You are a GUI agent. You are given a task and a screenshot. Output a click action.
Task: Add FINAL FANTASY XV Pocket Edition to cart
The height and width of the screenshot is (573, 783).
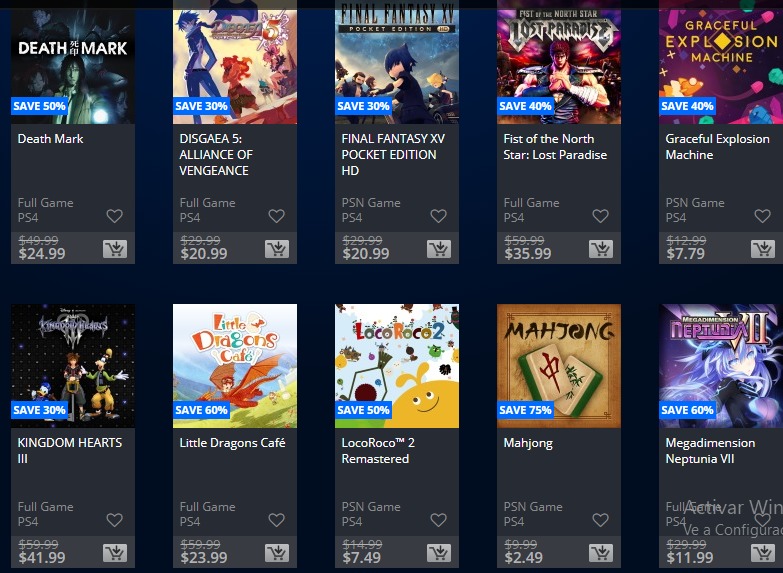[439, 249]
